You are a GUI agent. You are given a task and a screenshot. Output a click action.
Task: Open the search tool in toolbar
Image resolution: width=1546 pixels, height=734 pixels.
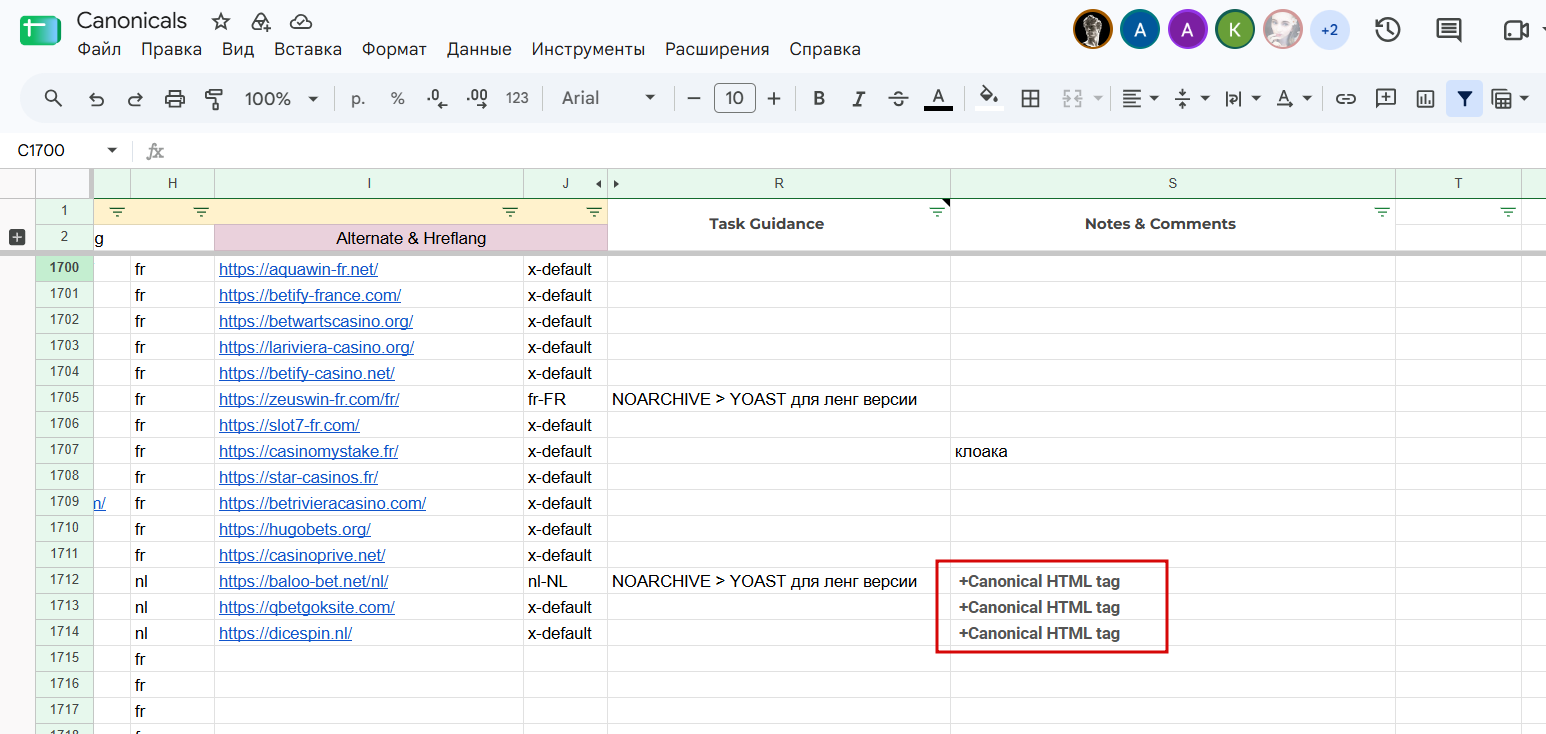pos(54,98)
